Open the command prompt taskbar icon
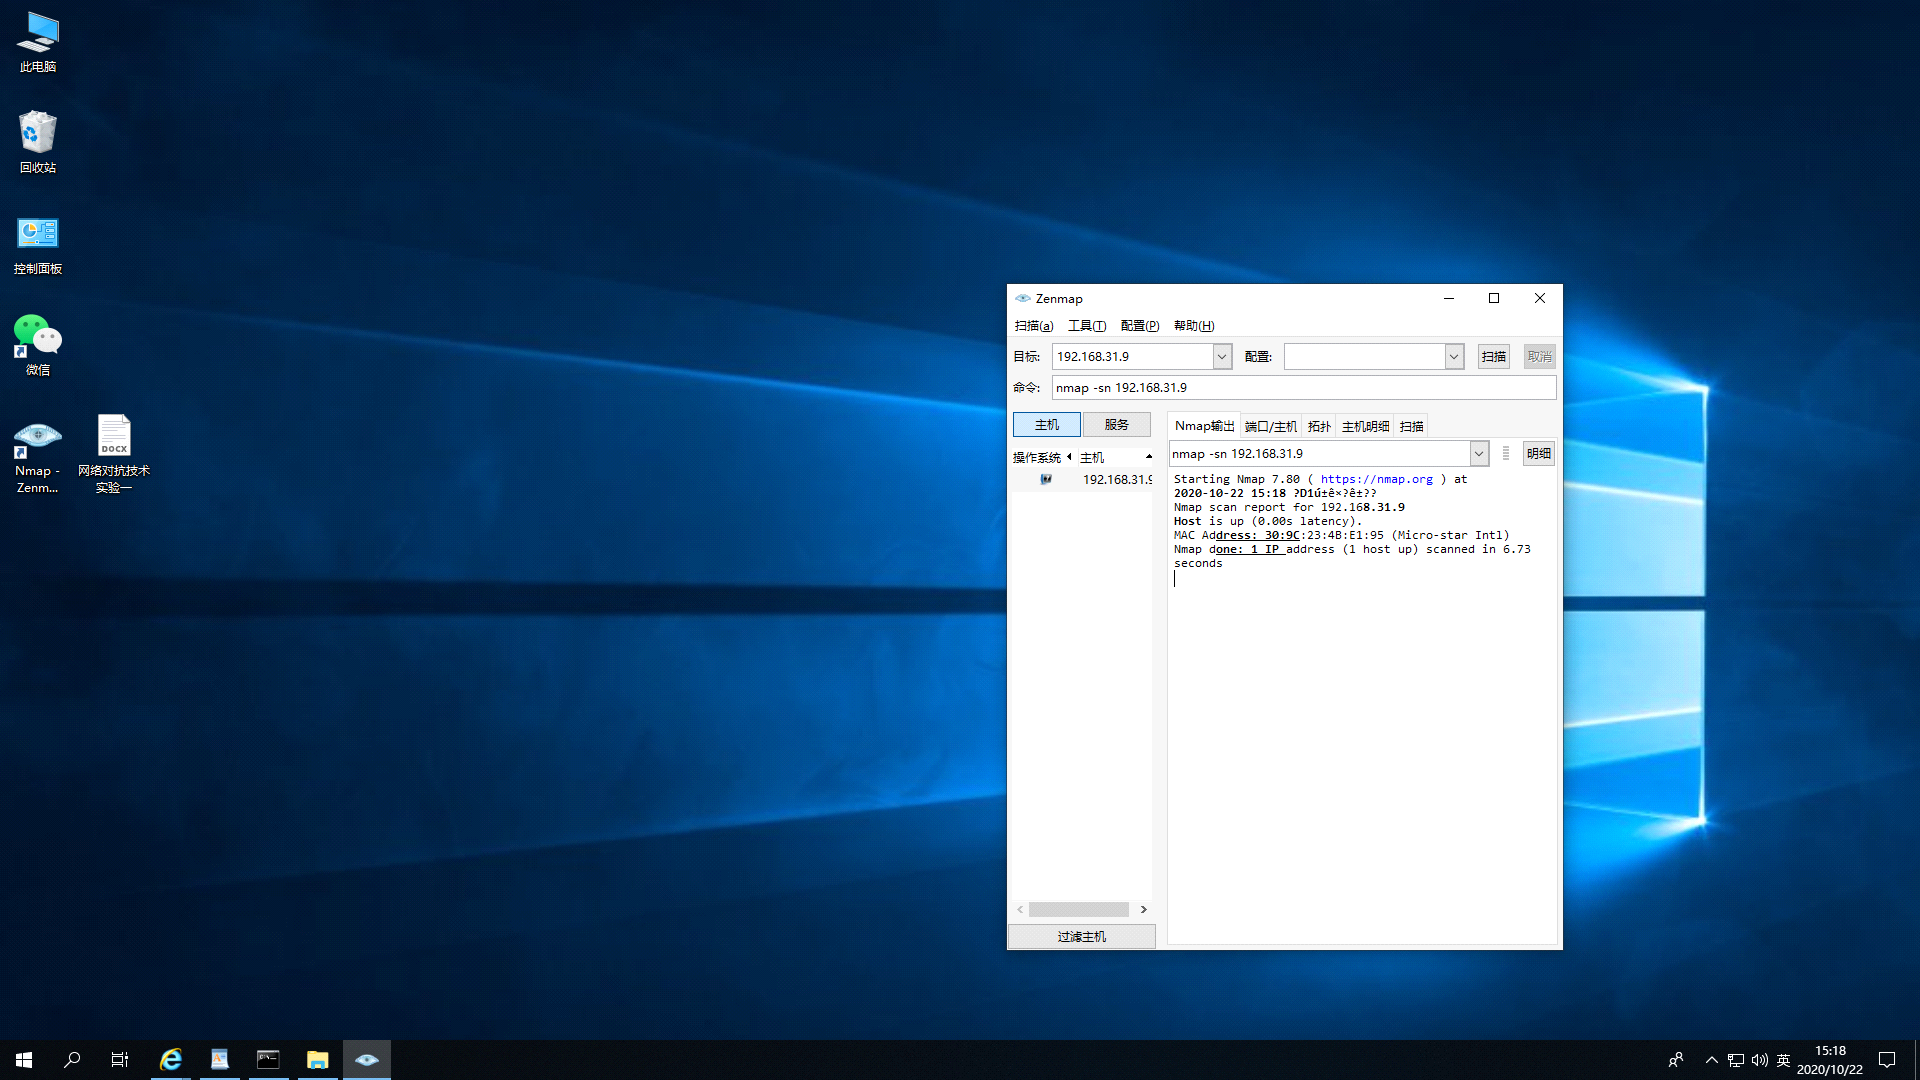This screenshot has width=1920, height=1080. [x=268, y=1059]
